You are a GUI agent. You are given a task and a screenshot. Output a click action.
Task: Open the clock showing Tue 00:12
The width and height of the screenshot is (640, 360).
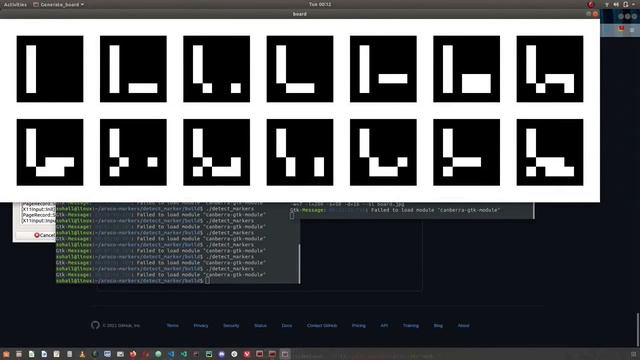tap(320, 4)
